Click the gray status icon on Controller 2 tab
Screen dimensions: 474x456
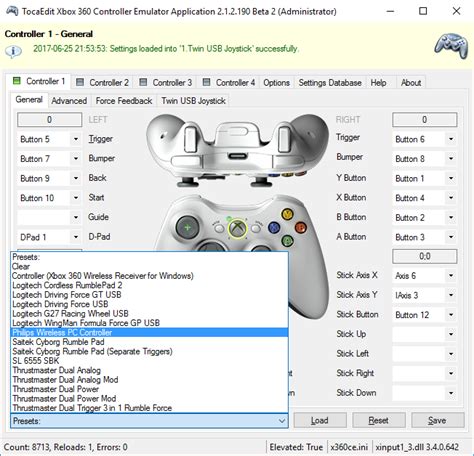click(80, 82)
